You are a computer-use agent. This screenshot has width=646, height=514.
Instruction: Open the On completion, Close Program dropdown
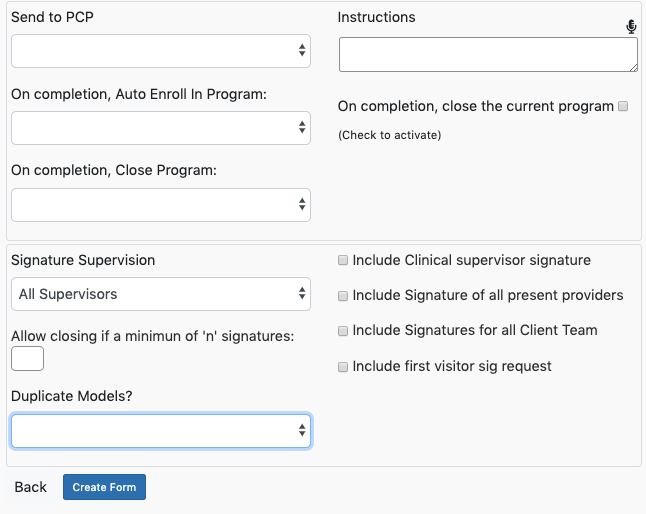161,205
